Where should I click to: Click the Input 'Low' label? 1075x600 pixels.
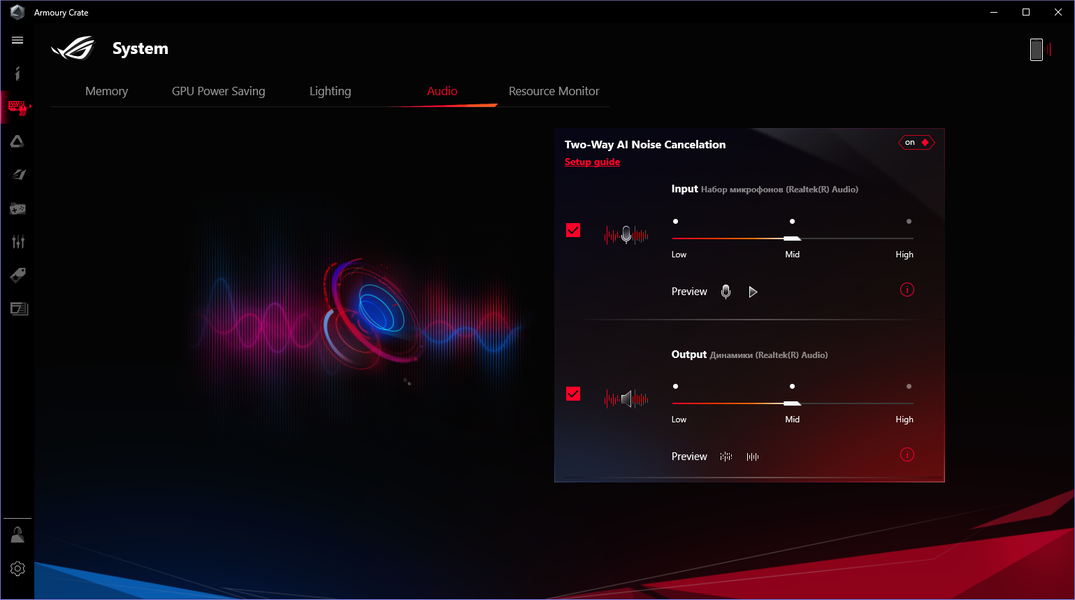[x=679, y=254]
